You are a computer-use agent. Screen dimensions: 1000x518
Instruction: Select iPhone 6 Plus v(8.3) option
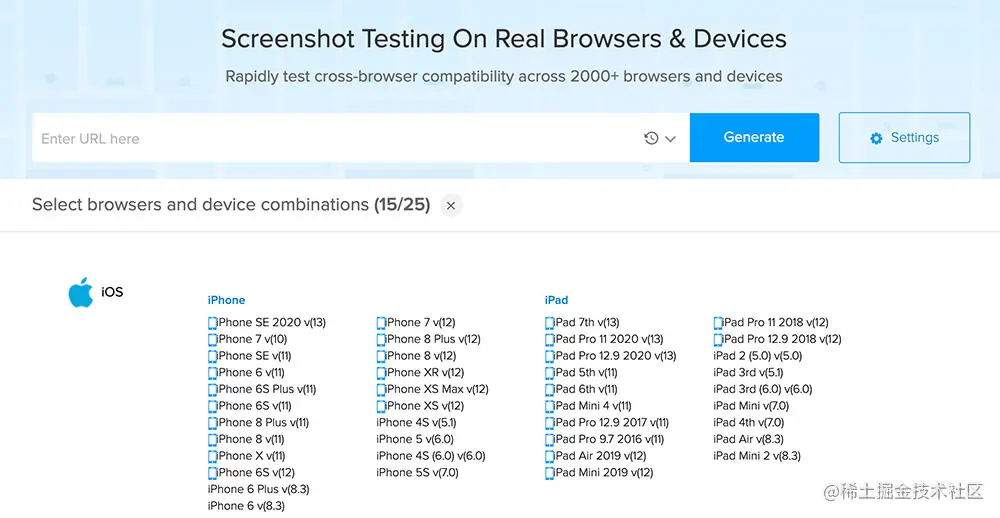[258, 489]
